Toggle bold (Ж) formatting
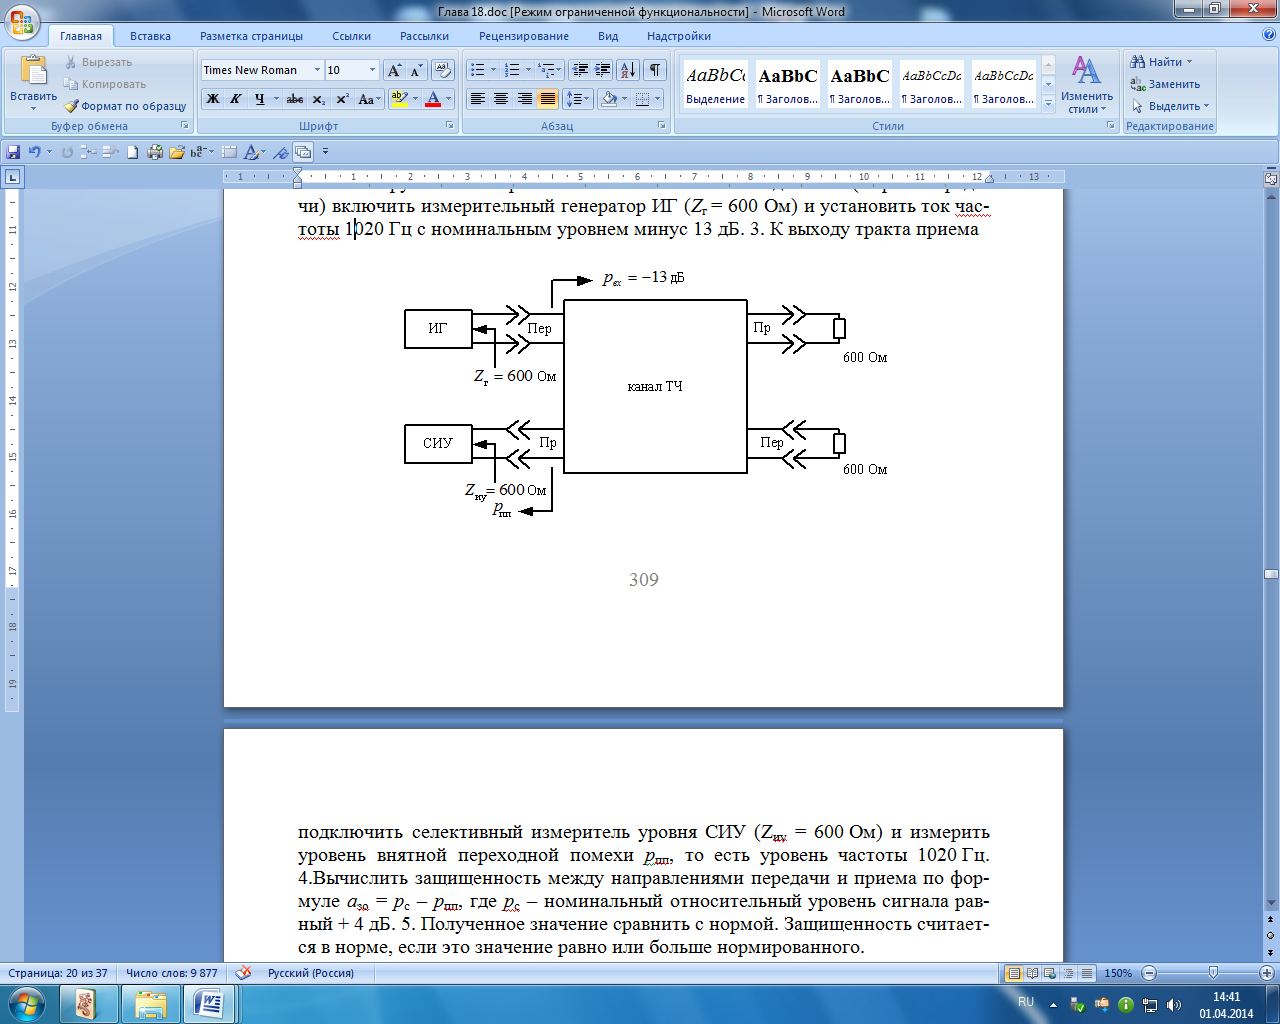The image size is (1280, 1024). point(212,99)
